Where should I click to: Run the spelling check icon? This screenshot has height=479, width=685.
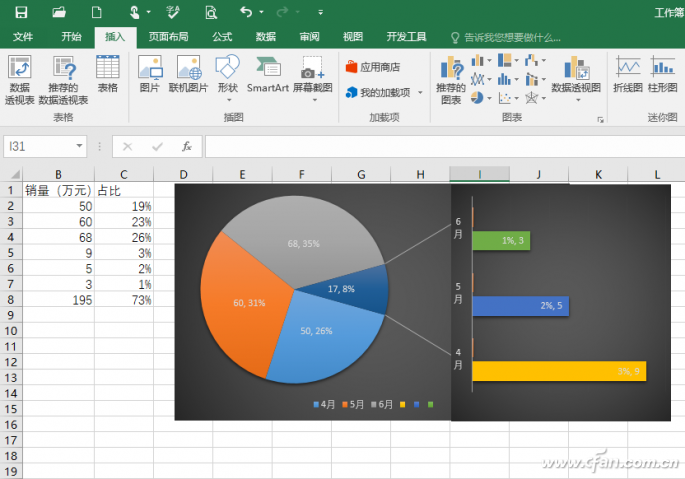[173, 12]
